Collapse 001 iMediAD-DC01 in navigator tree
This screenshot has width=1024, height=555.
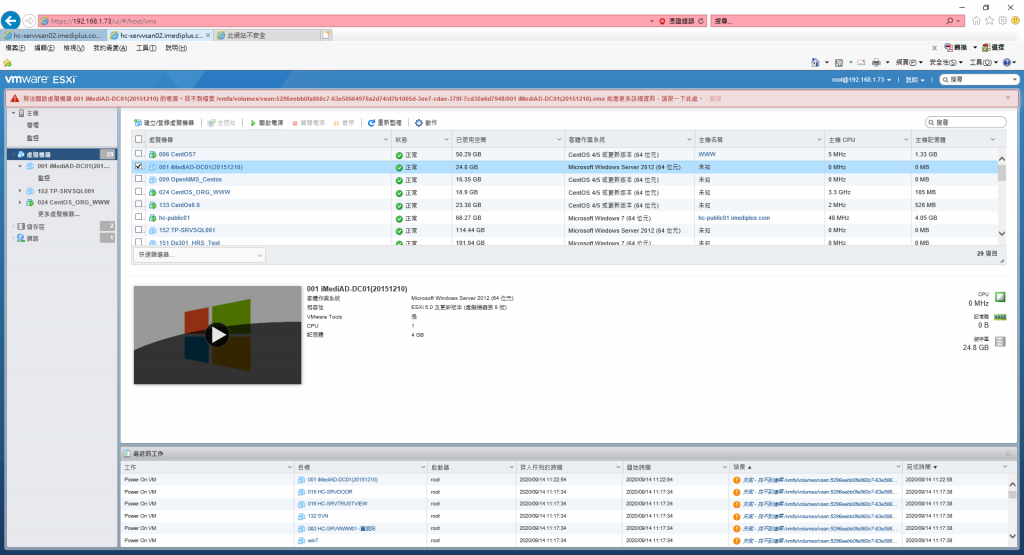click(20, 166)
